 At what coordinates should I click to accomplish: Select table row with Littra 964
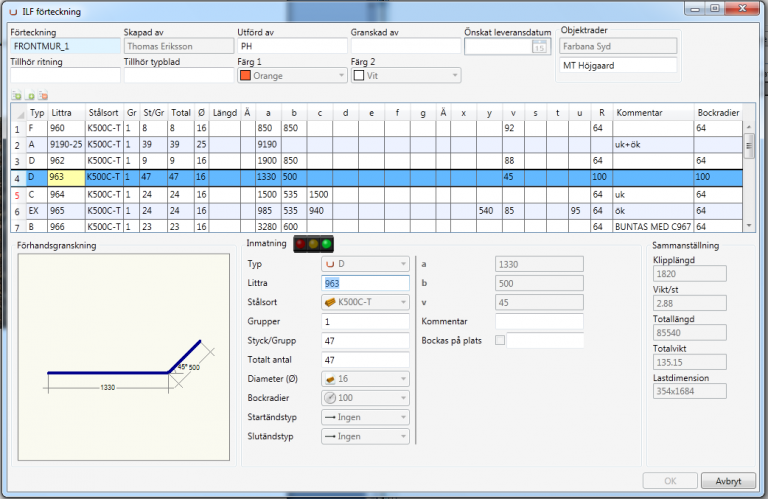click(66, 194)
